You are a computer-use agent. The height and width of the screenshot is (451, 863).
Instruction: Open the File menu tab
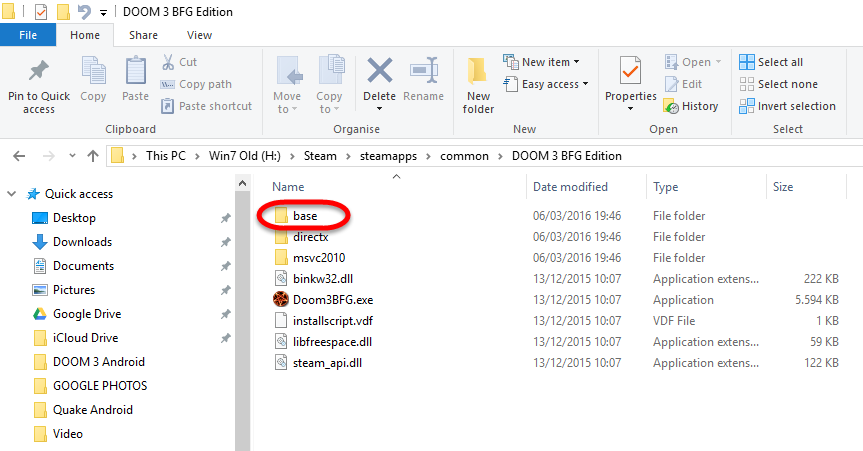tap(28, 35)
